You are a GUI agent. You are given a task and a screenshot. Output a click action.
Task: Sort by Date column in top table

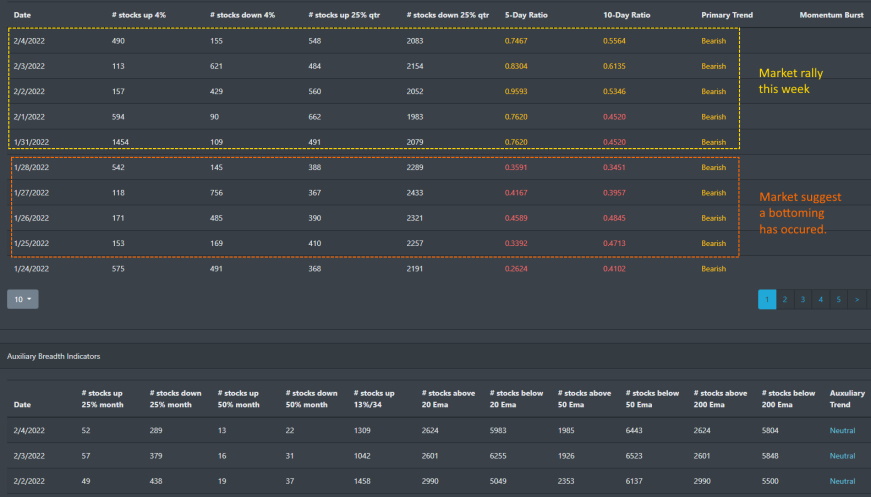(22, 15)
